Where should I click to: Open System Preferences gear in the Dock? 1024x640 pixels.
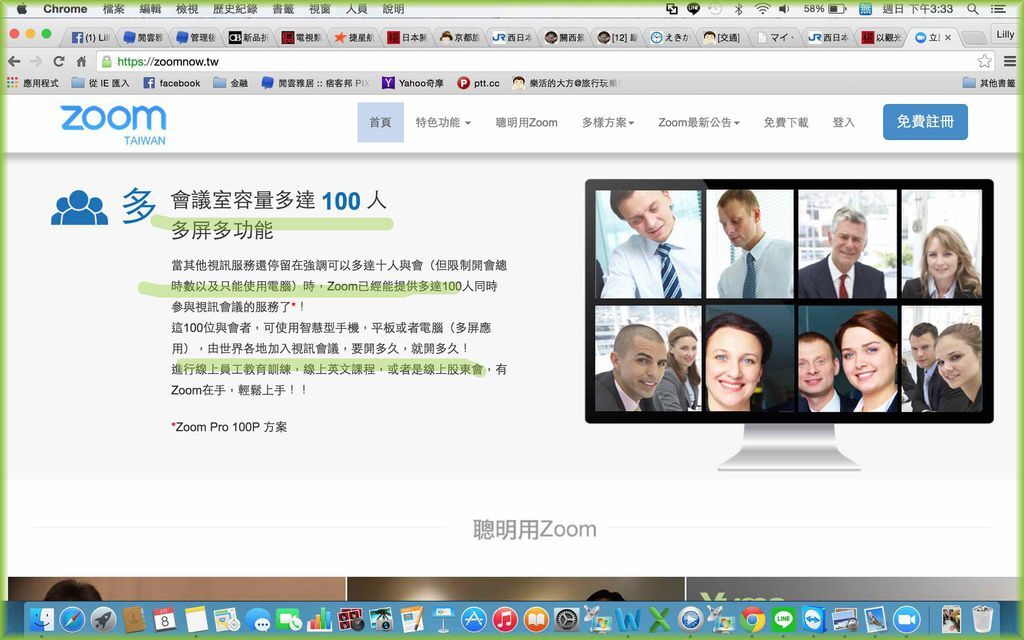point(566,618)
